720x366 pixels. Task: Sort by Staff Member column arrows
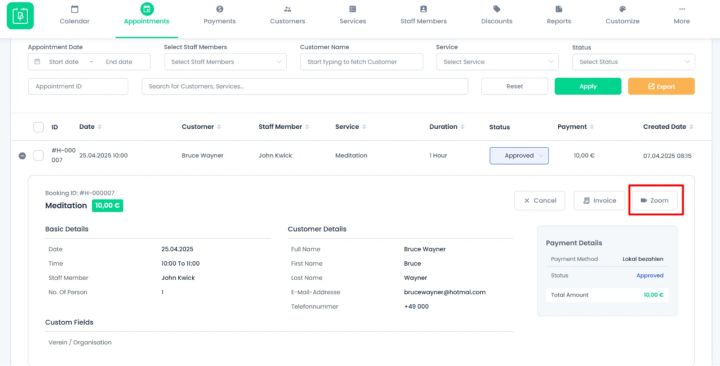307,127
